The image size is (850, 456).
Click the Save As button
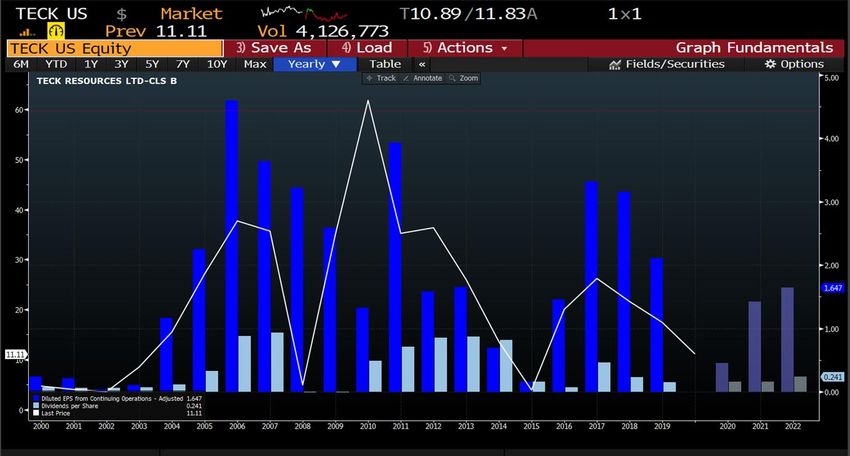275,48
